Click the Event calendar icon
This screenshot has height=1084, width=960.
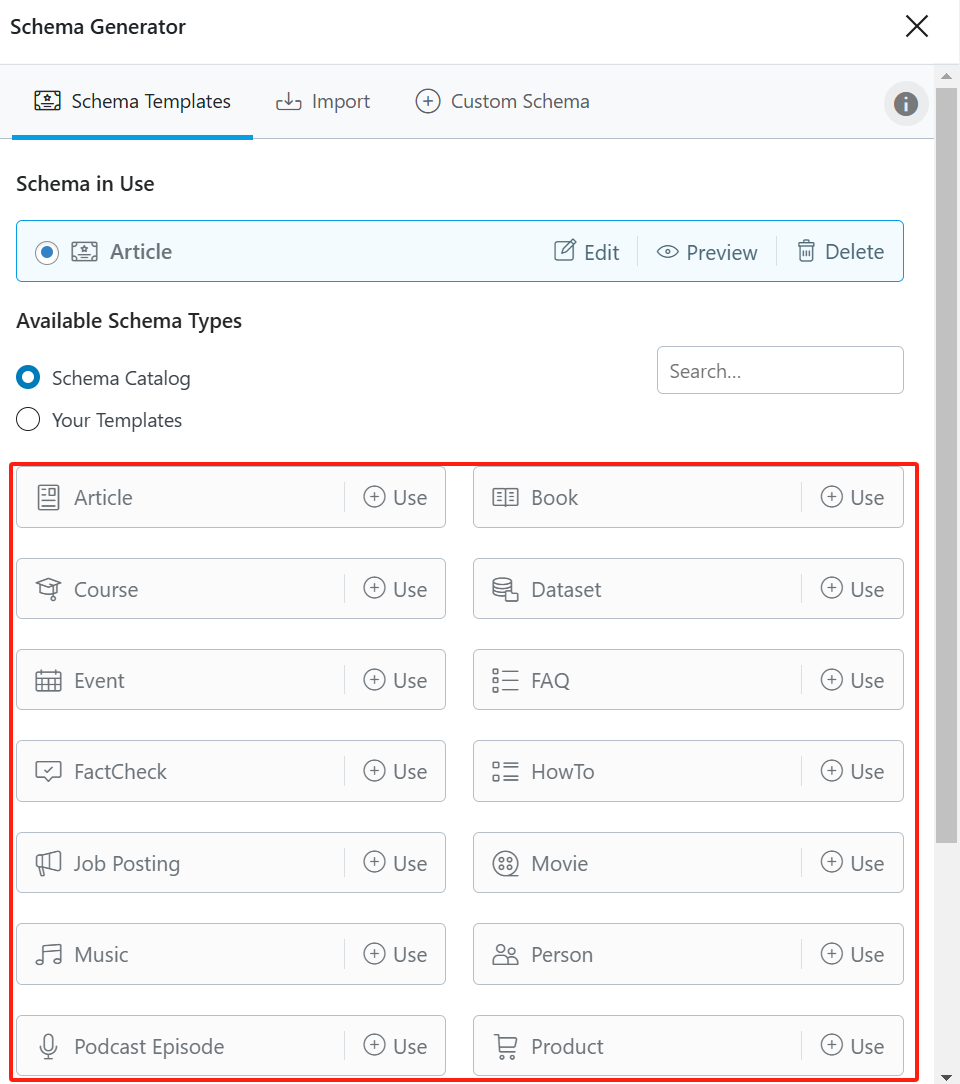(47, 680)
